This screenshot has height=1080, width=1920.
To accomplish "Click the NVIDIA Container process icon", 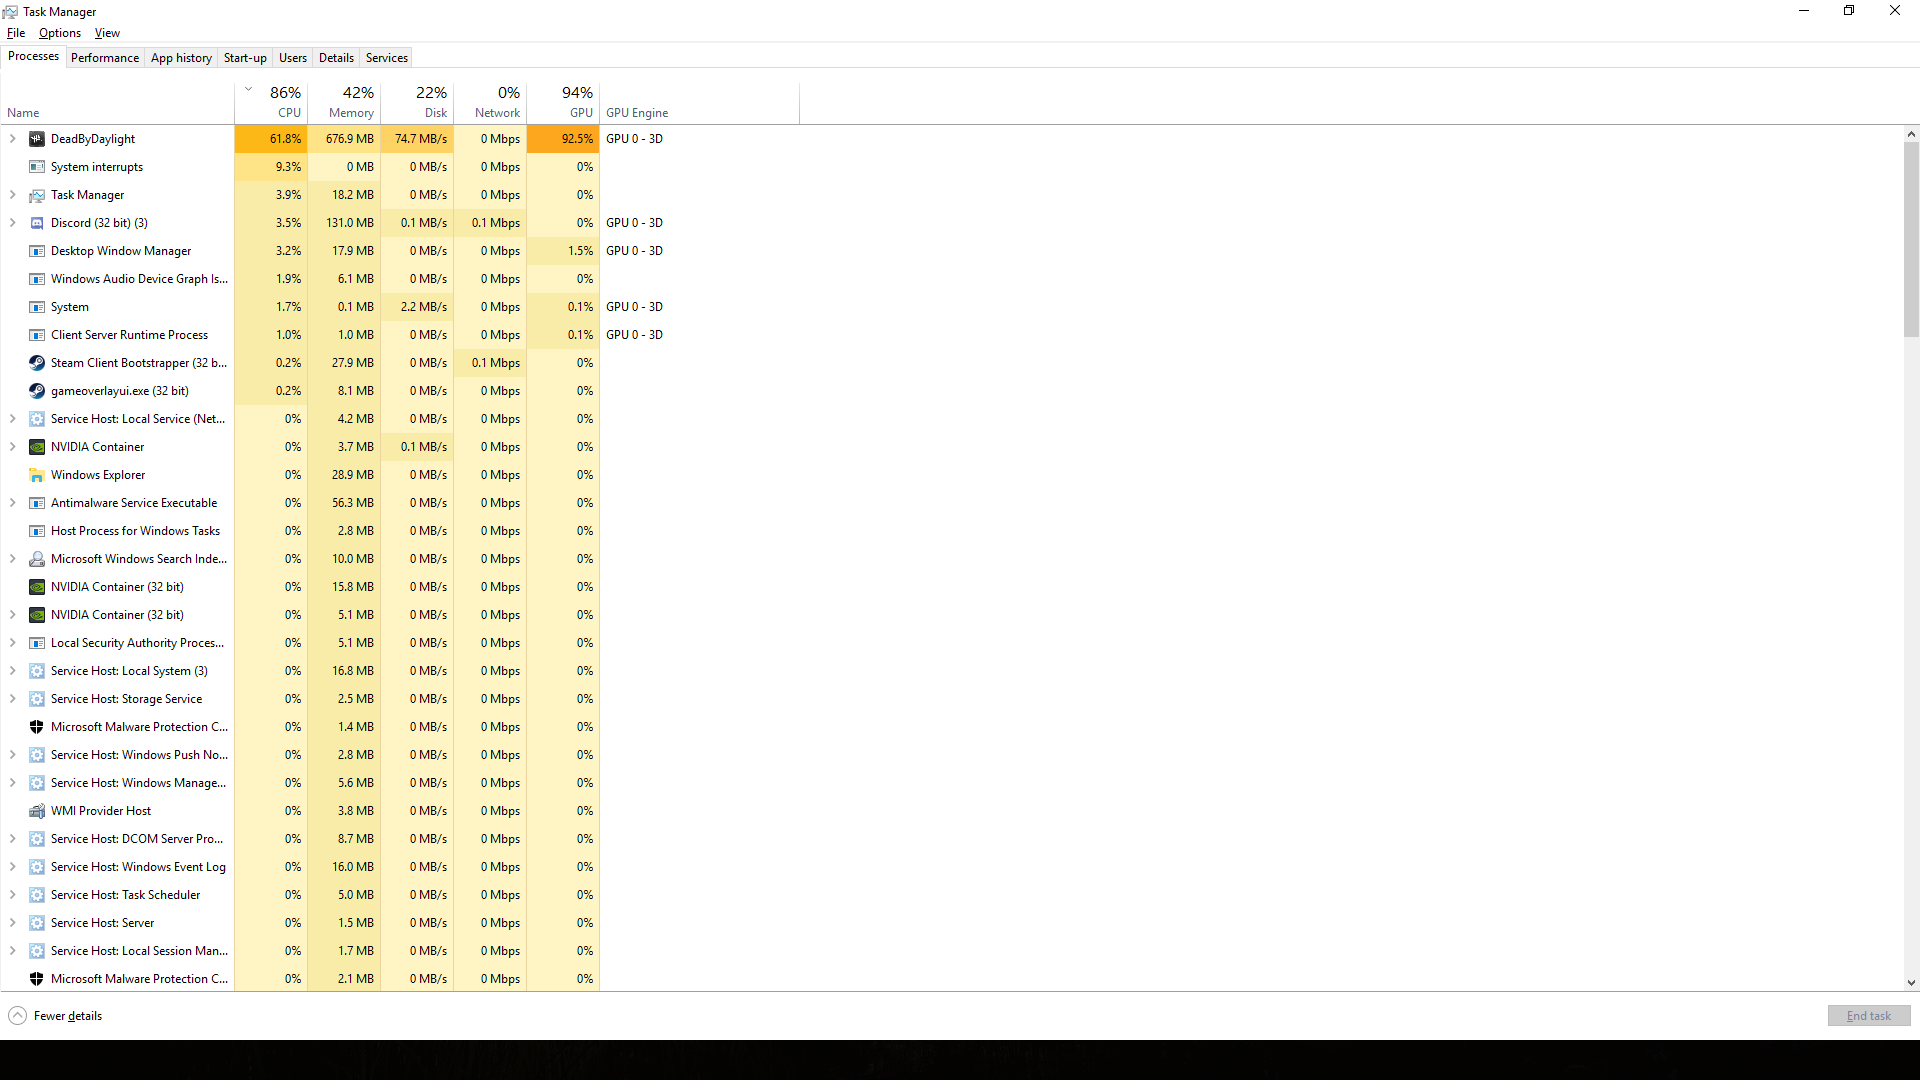I will pyautogui.click(x=37, y=446).
